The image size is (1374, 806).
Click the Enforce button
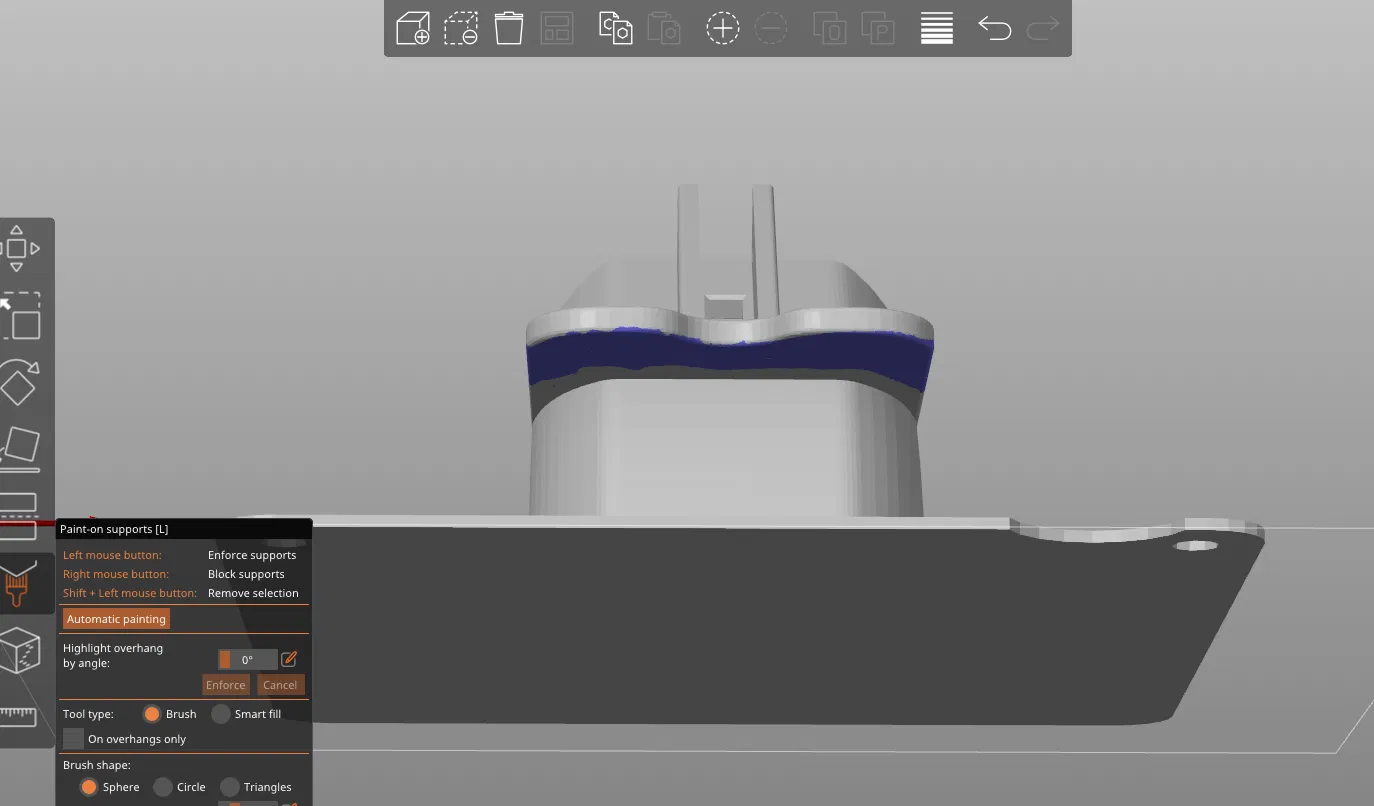(226, 685)
